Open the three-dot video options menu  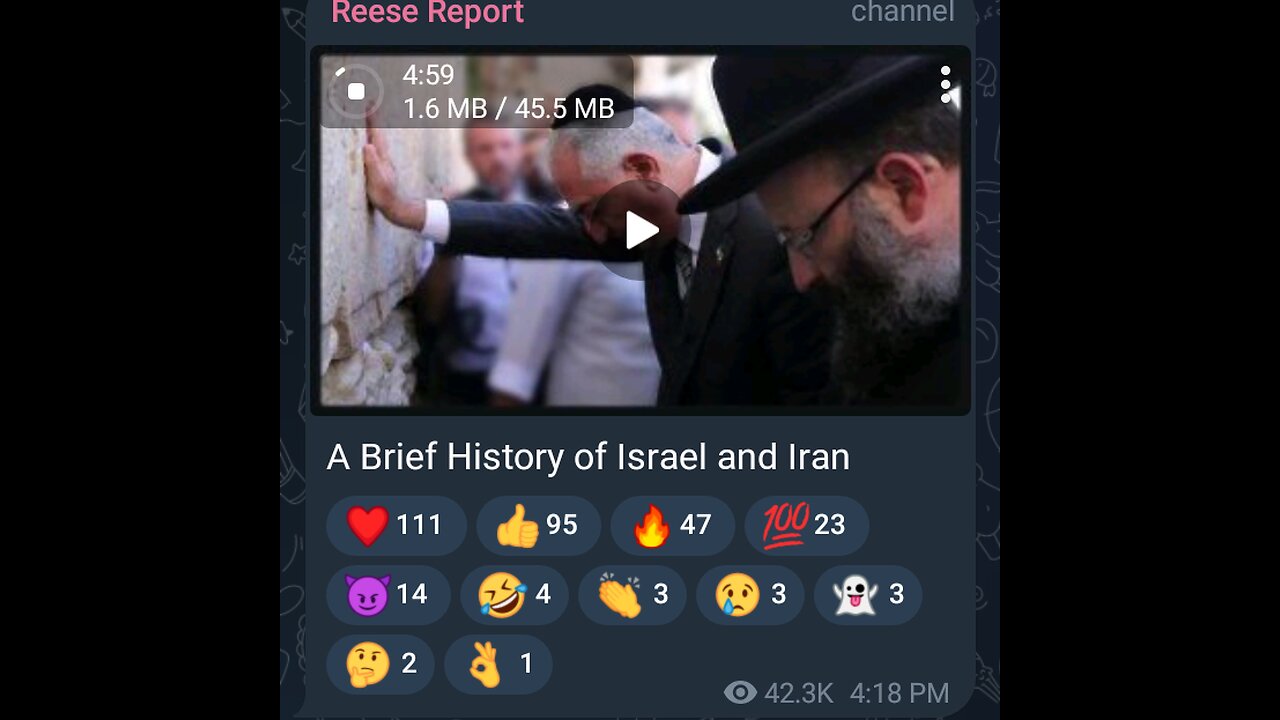coord(945,85)
